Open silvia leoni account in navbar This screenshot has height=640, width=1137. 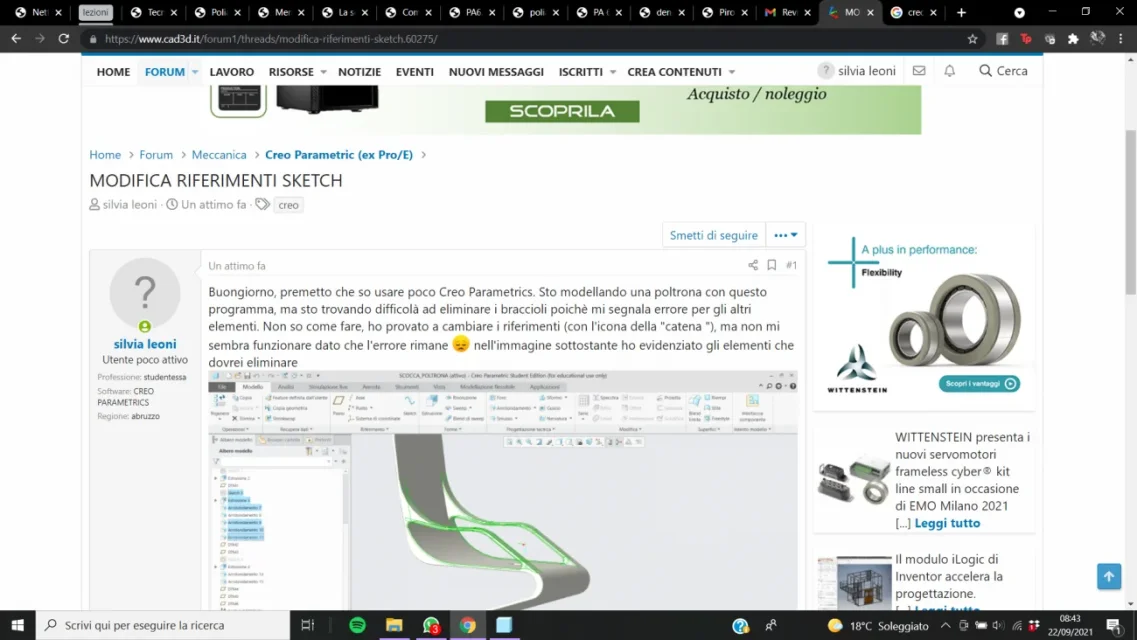pyautogui.click(x=857, y=70)
